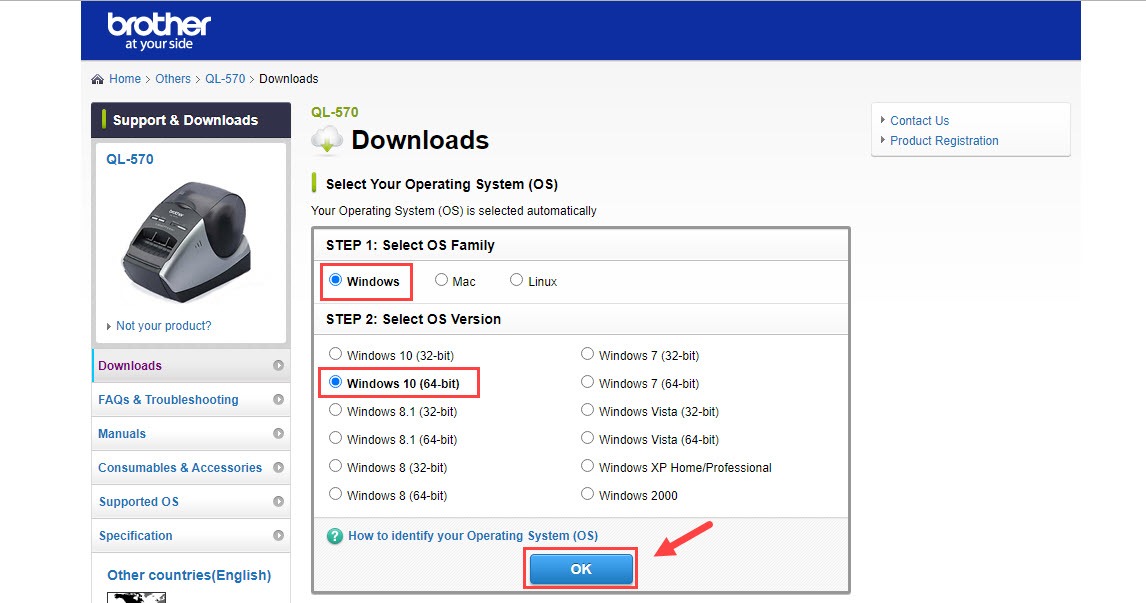Image resolution: width=1146 pixels, height=603 pixels.
Task: Click the green question mark help icon
Action: pos(335,536)
